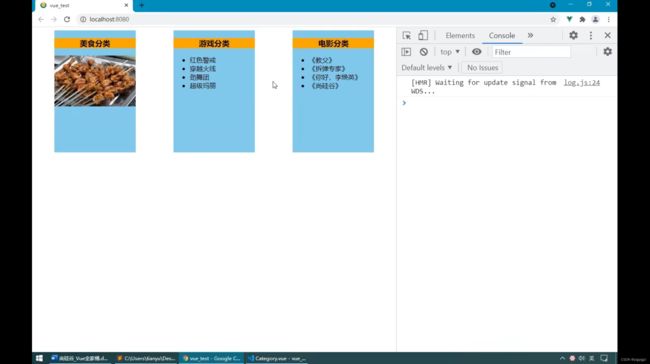
Task: Bookmark this page with the star icon
Action: (553, 19)
